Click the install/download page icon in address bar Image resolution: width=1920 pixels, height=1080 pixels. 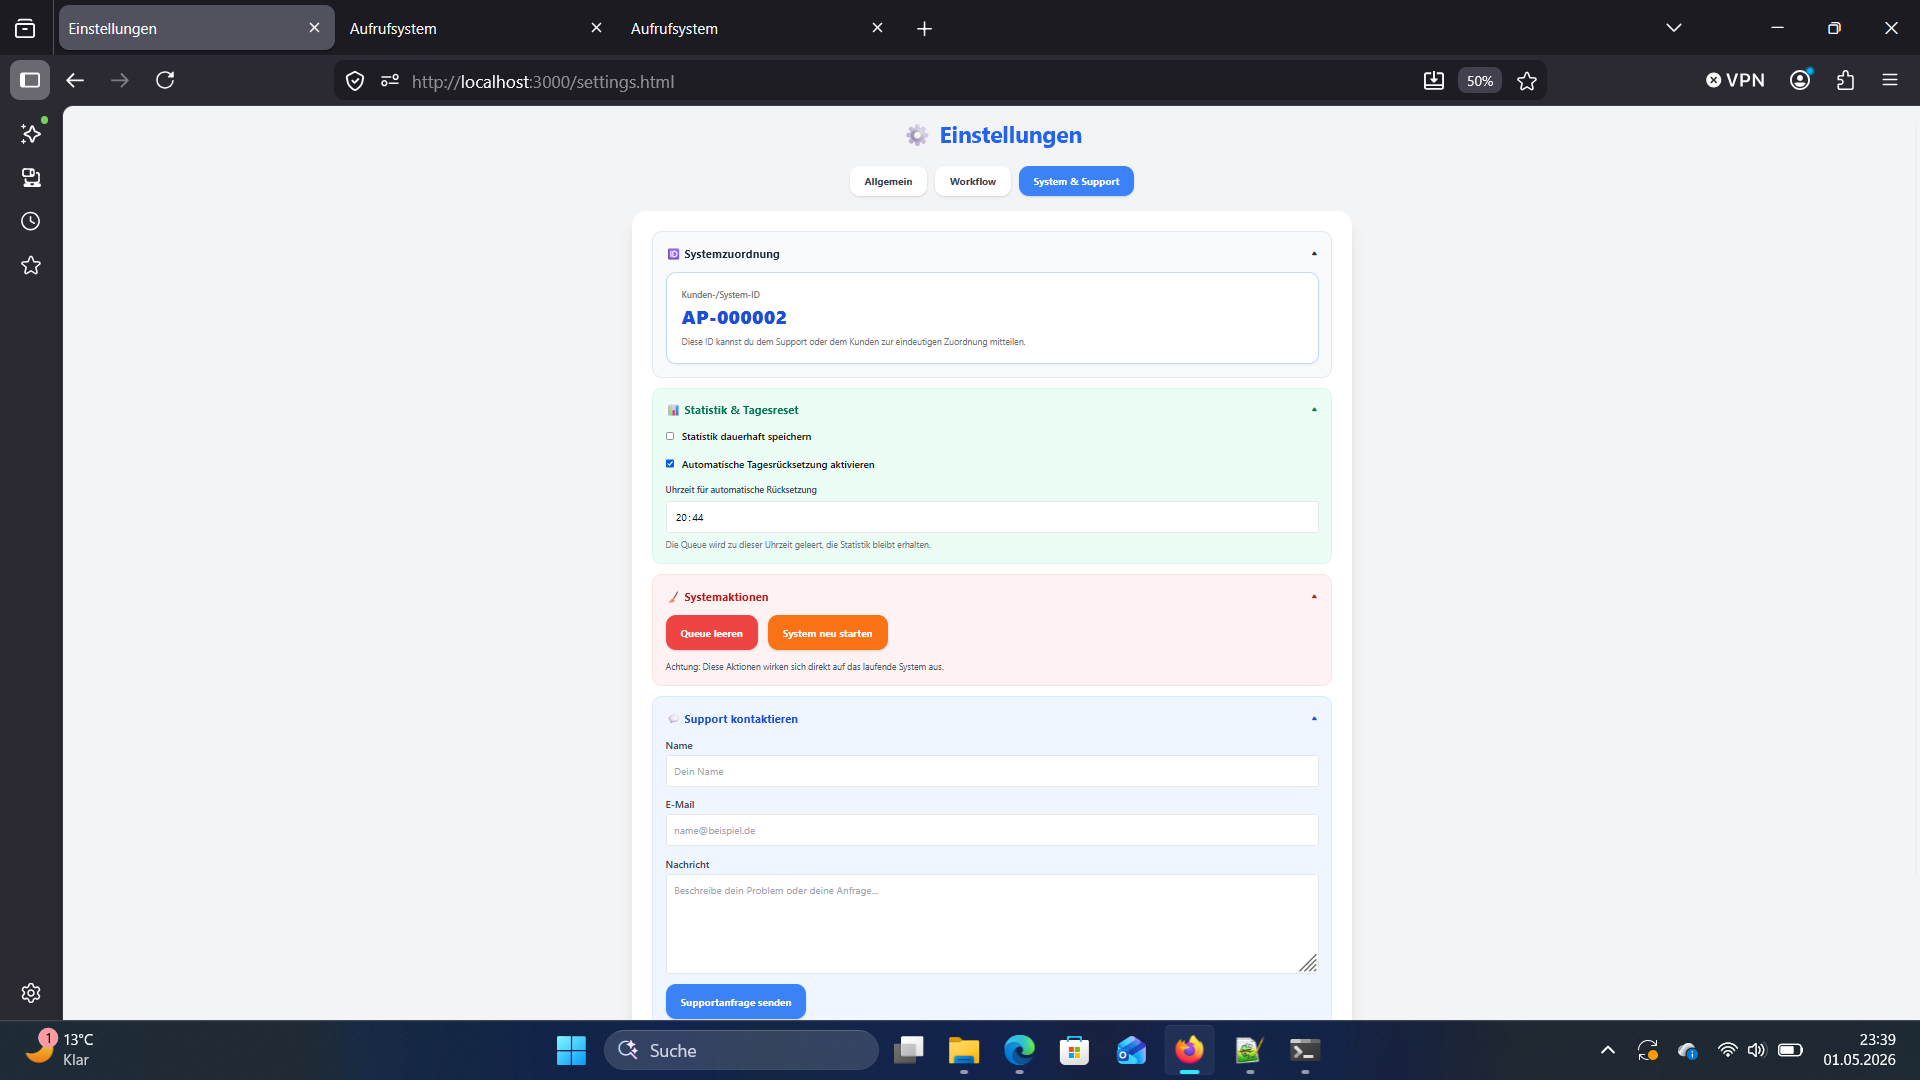click(1433, 81)
